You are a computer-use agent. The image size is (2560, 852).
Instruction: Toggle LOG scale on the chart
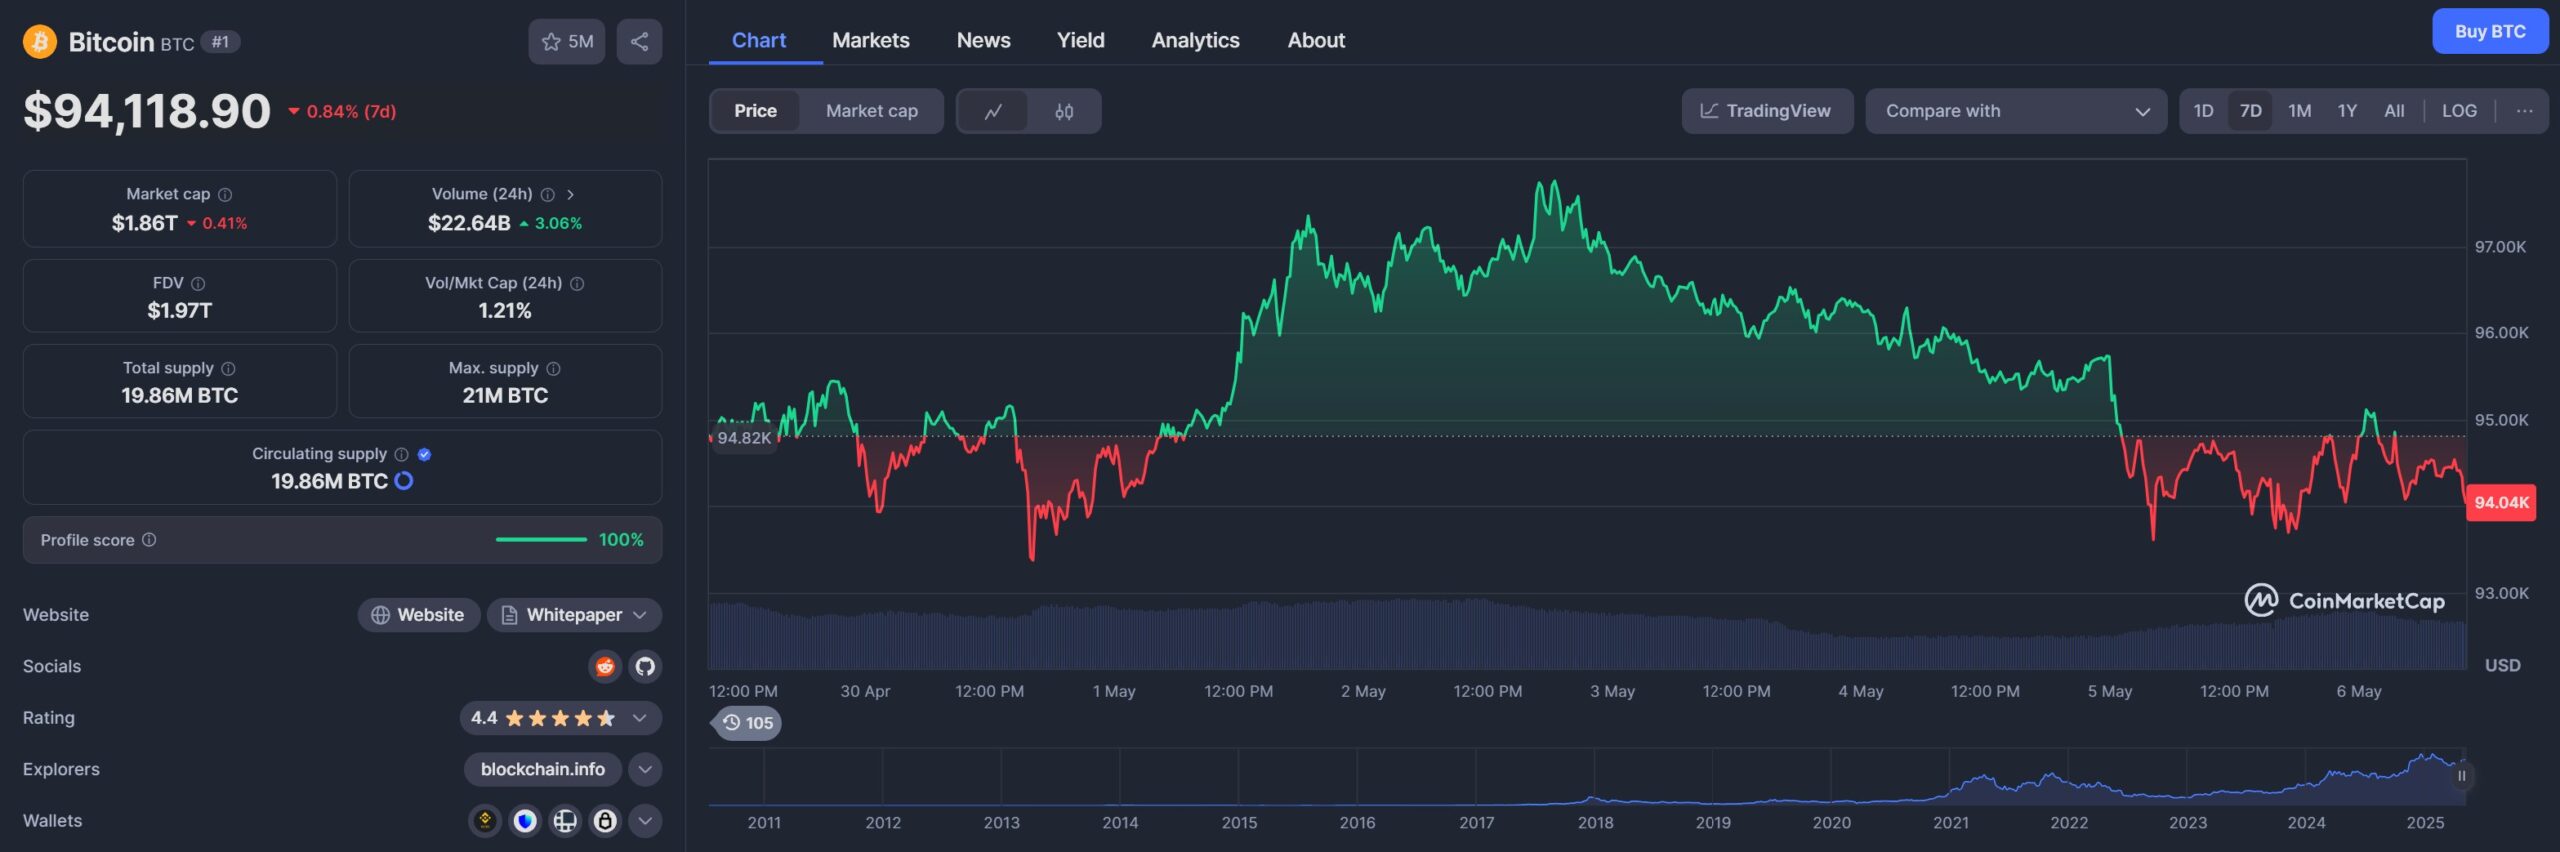(2459, 111)
